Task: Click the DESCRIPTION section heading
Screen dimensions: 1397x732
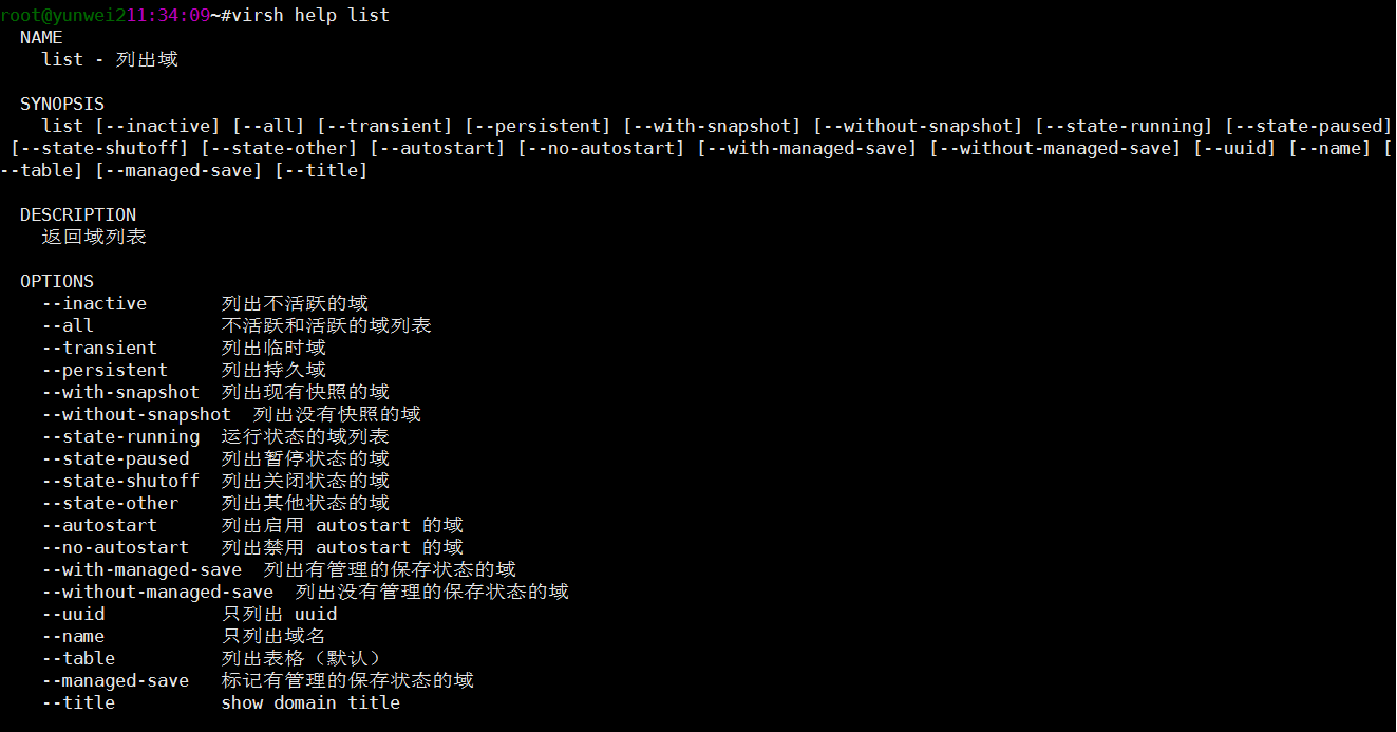Action: [x=78, y=215]
